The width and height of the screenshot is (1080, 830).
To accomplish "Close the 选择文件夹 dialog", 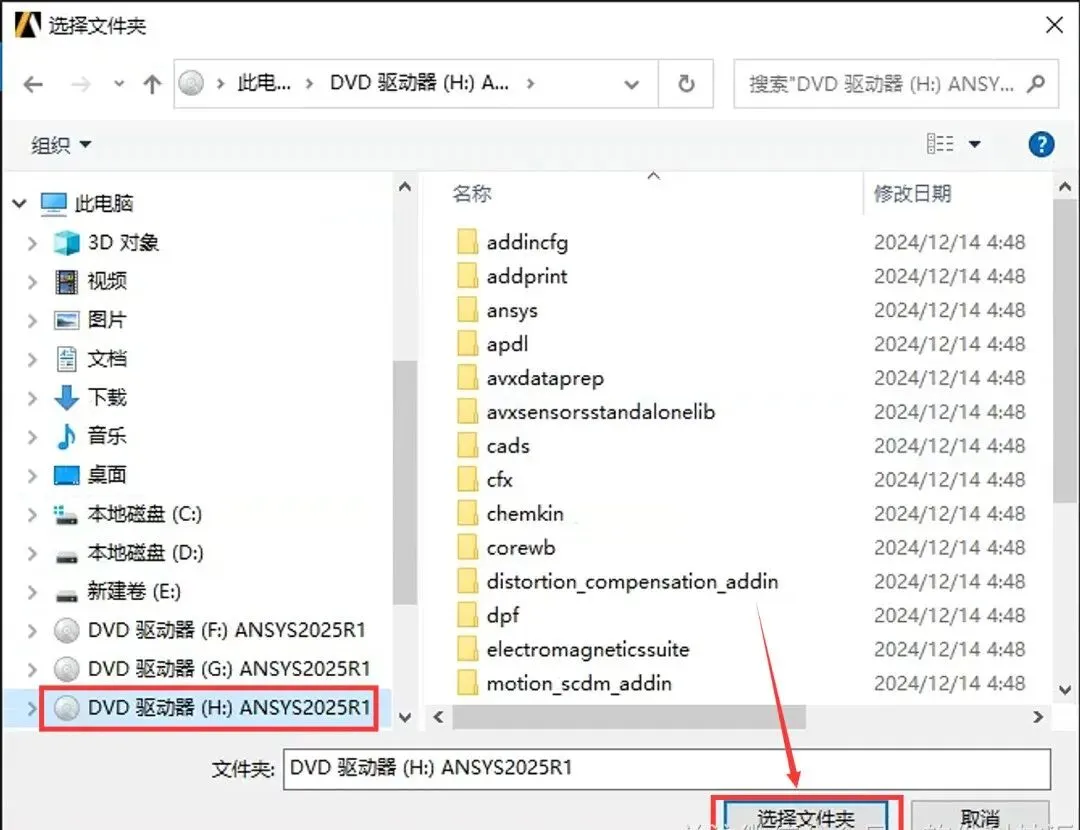I will point(1054,25).
